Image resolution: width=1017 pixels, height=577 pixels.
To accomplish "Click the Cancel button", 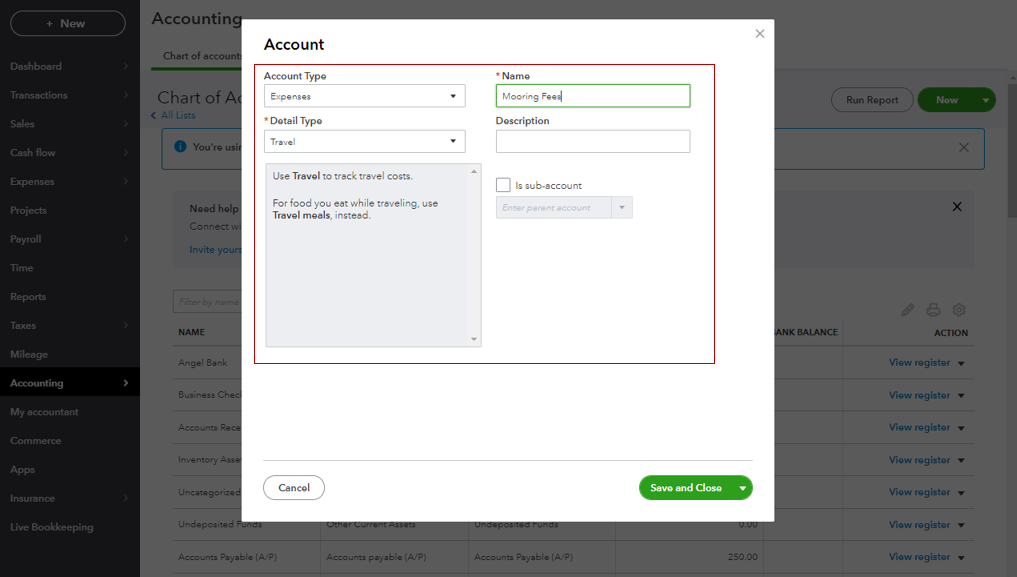I will (x=294, y=488).
